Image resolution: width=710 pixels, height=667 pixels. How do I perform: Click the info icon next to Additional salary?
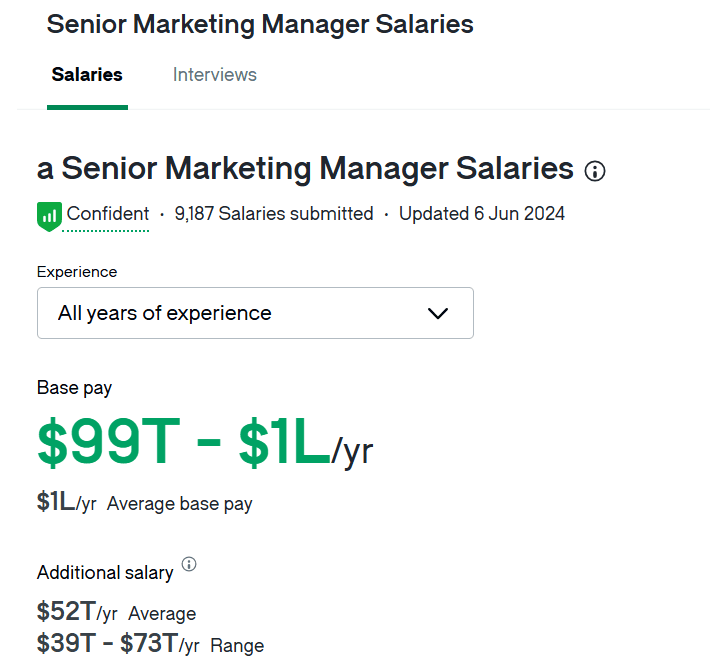click(x=189, y=565)
